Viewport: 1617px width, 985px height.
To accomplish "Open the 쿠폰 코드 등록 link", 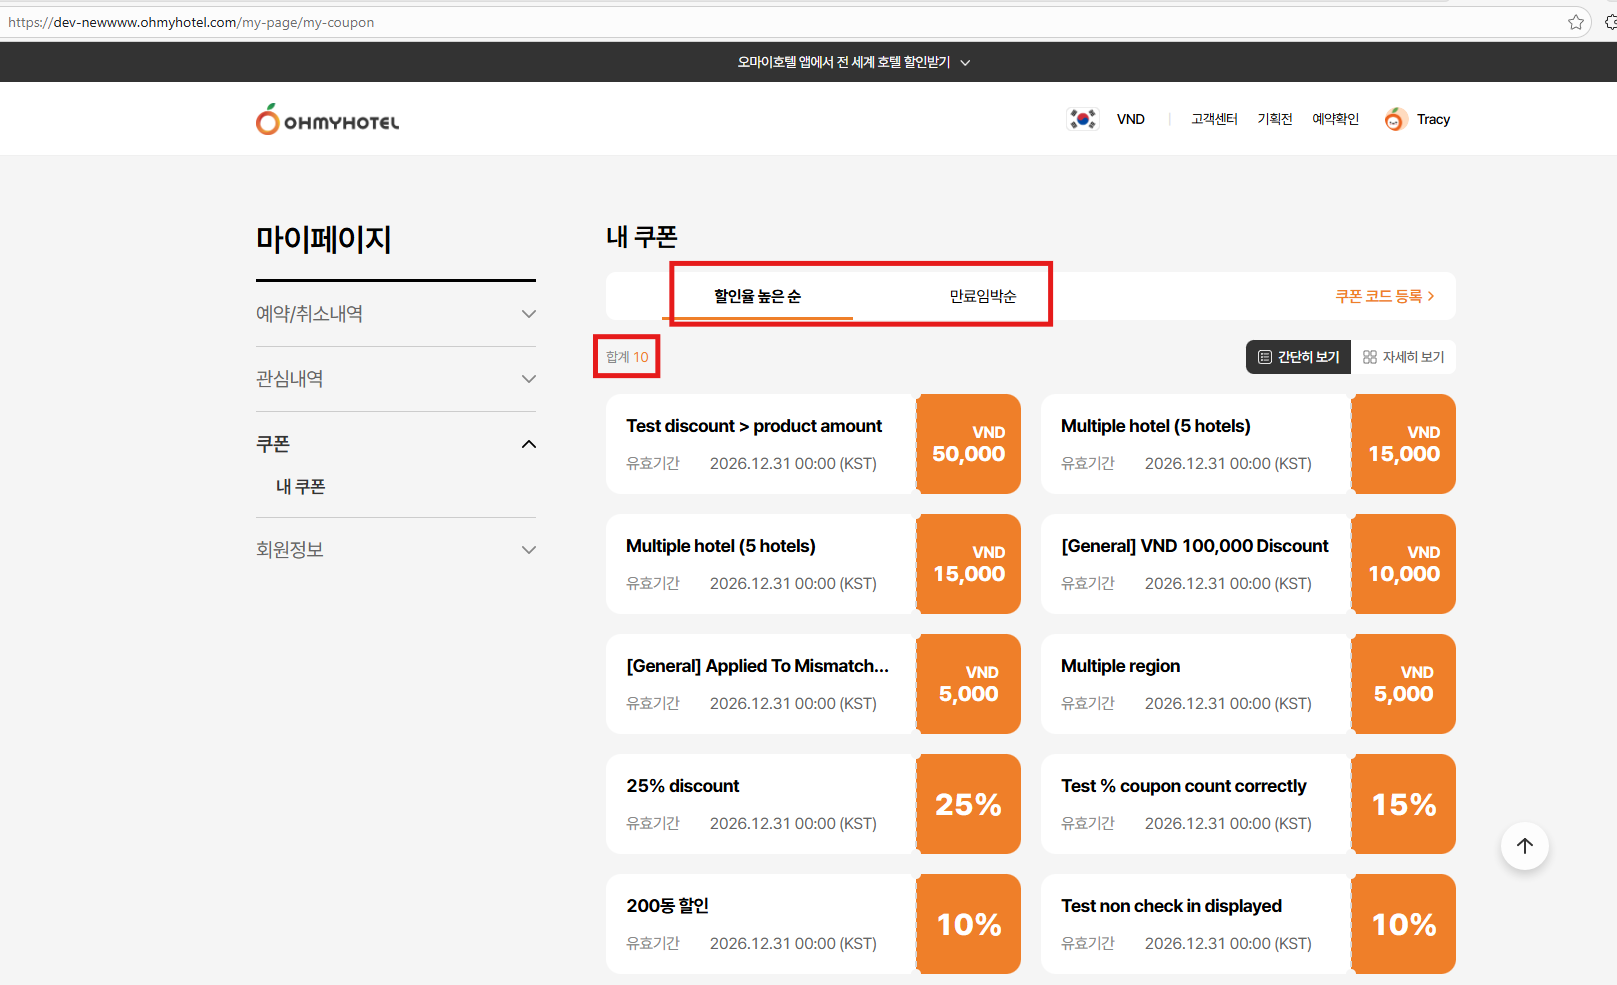I will click(1384, 296).
